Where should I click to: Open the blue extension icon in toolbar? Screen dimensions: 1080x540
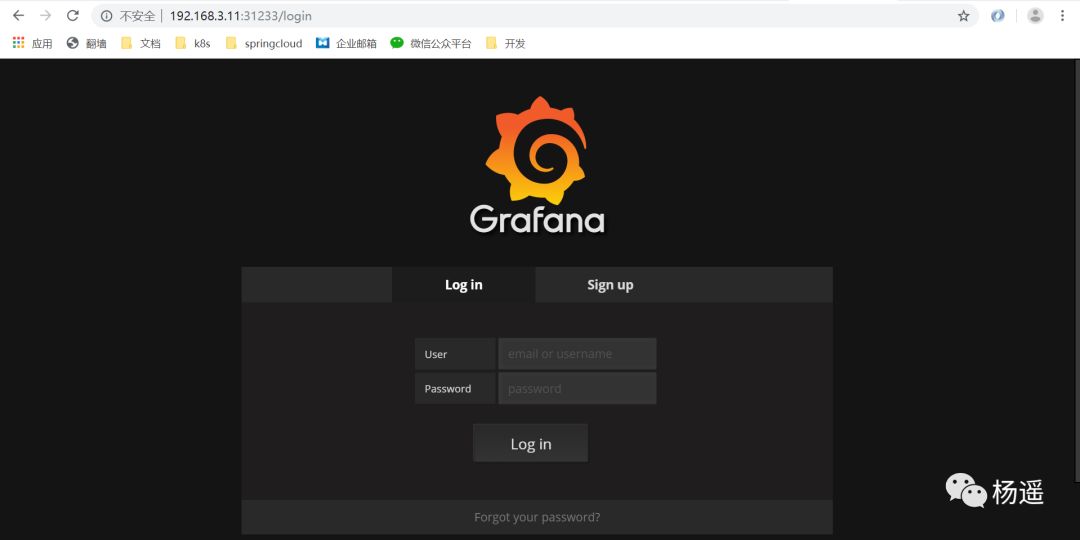[997, 15]
